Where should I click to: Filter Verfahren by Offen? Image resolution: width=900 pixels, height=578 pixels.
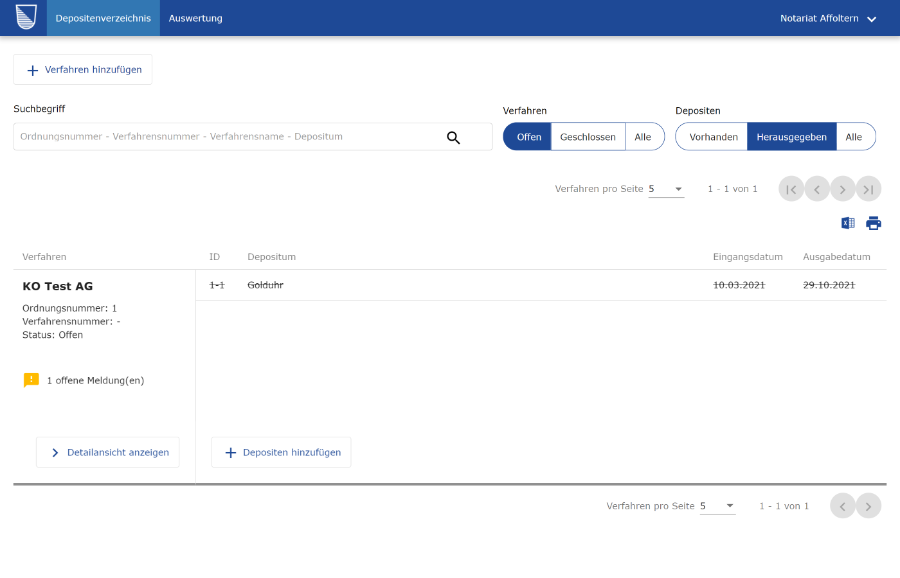pos(527,137)
